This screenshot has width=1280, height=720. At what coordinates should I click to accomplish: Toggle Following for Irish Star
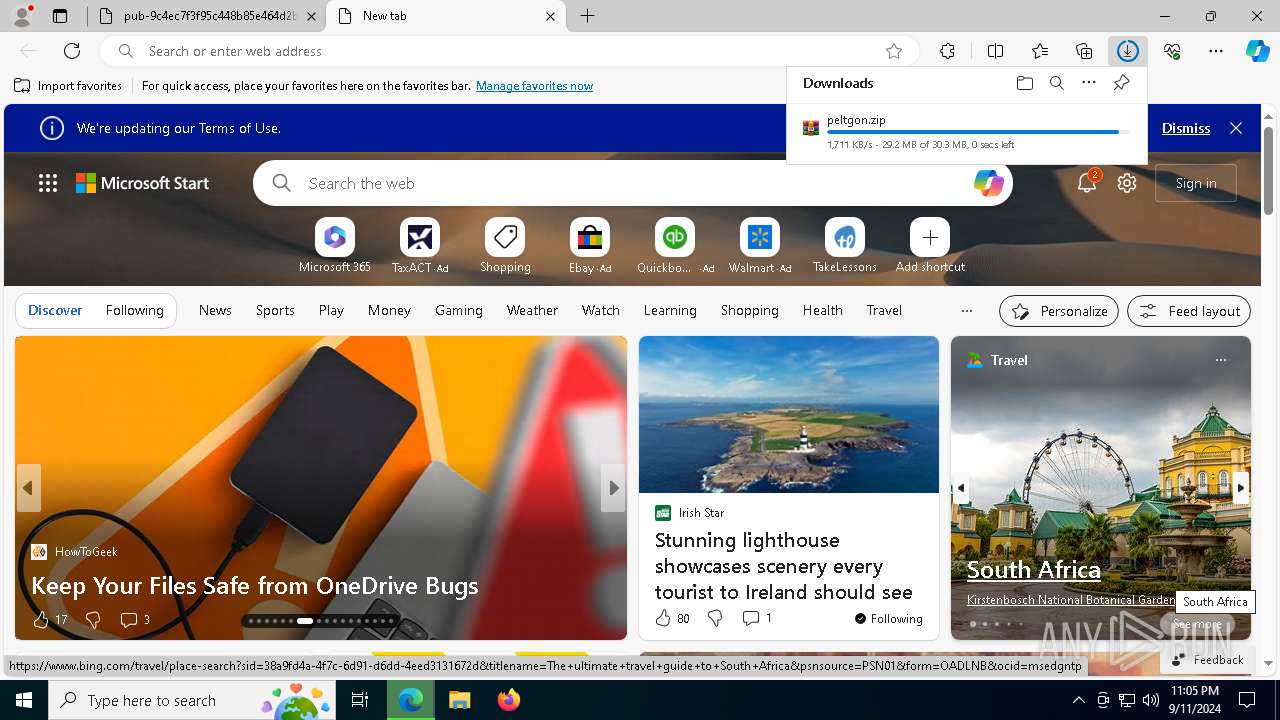coord(888,619)
